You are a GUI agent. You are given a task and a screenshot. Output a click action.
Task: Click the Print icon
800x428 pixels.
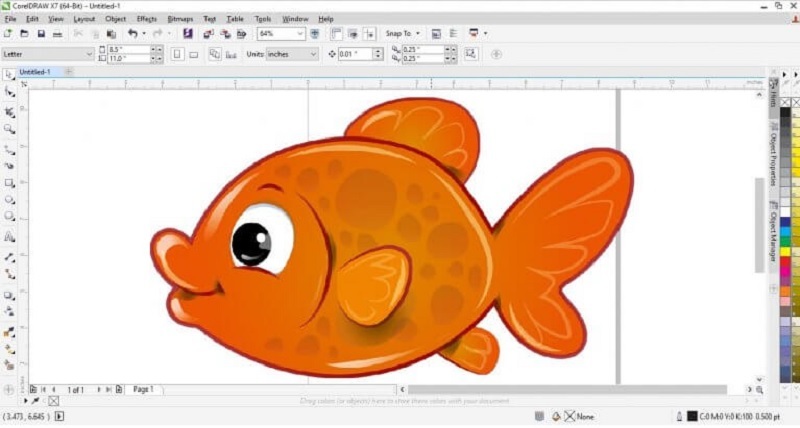point(58,34)
